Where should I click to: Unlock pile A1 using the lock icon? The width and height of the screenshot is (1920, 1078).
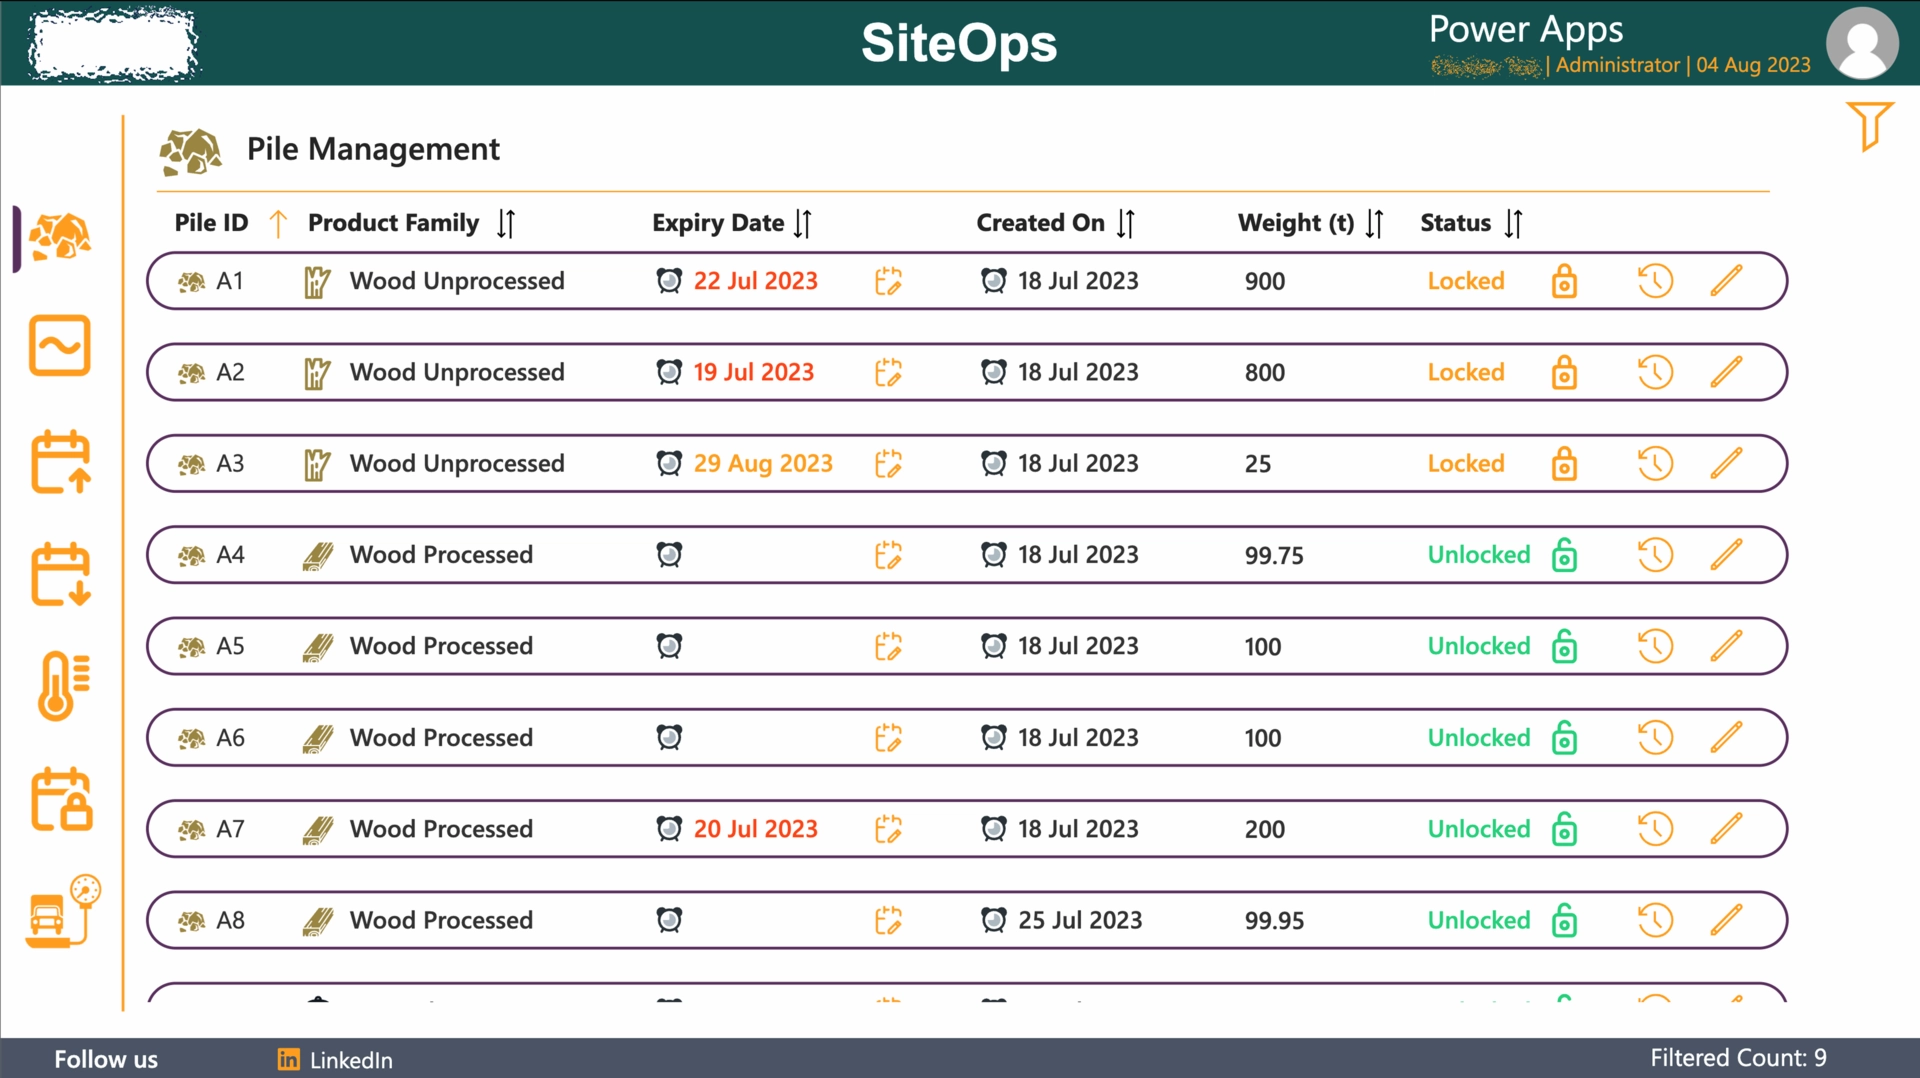(x=1564, y=281)
